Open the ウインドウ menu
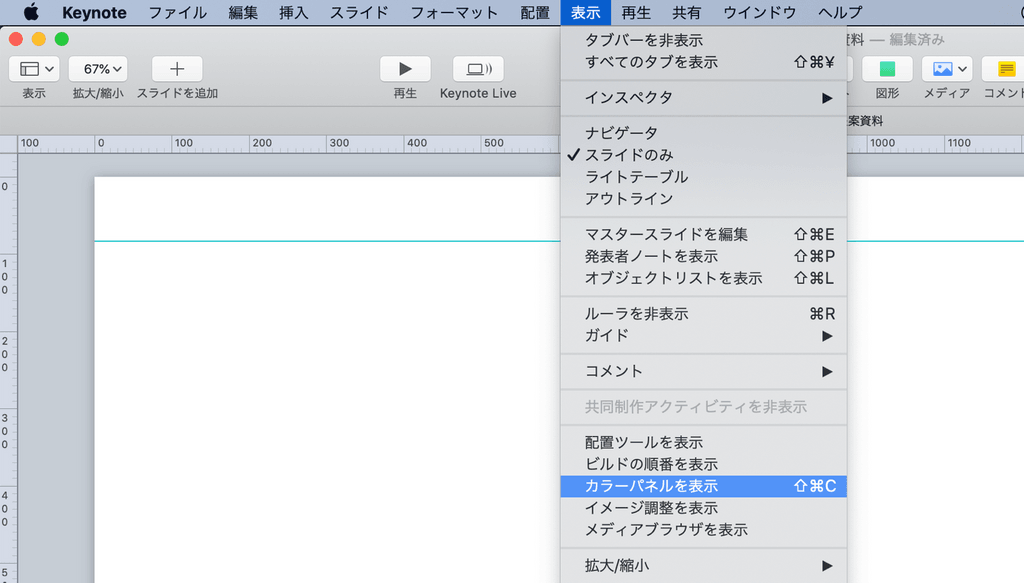Viewport: 1024px width, 583px height. click(763, 12)
